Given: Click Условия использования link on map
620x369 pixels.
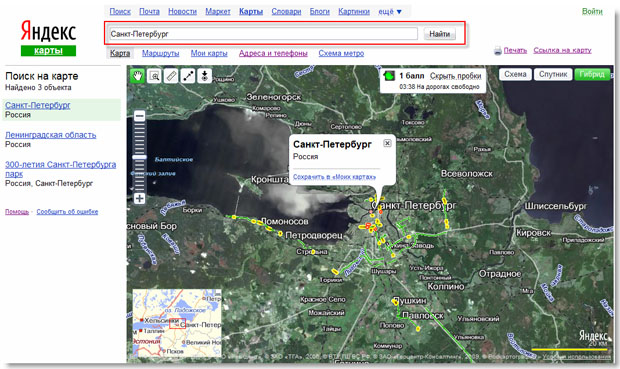Looking at the screenshot, I should point(577,357).
